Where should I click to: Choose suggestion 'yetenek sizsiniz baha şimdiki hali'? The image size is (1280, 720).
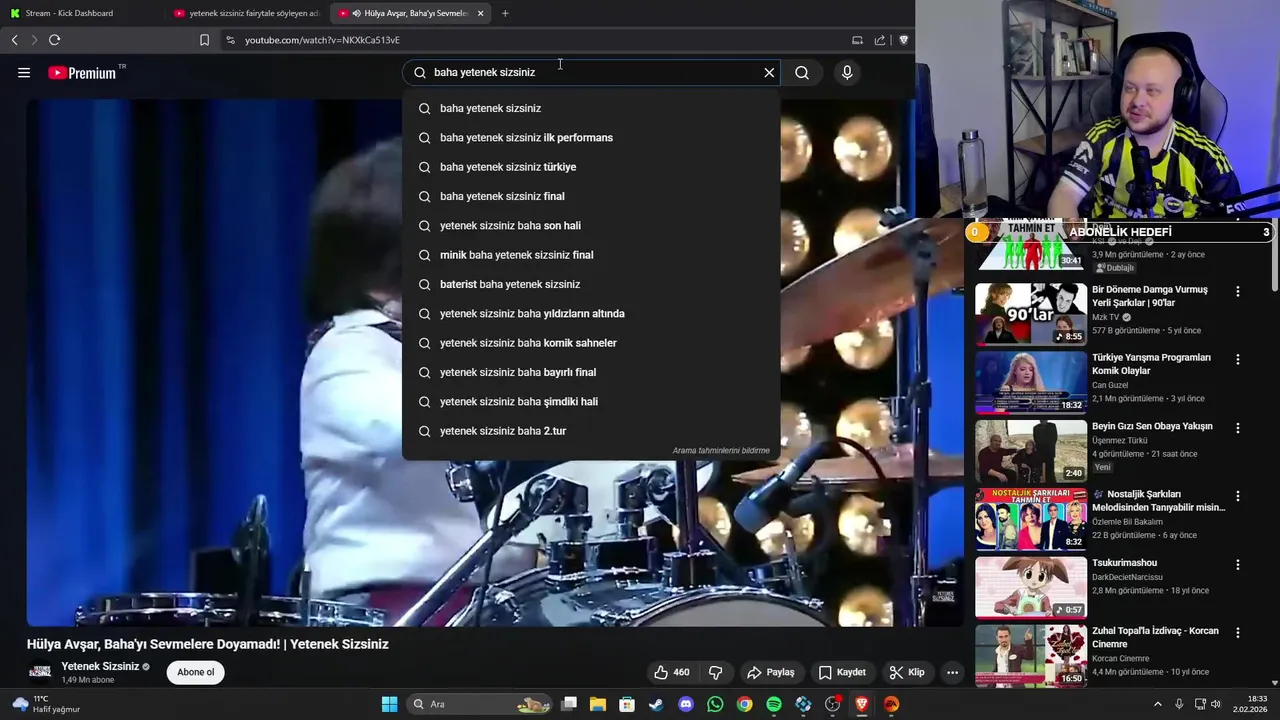591,401
